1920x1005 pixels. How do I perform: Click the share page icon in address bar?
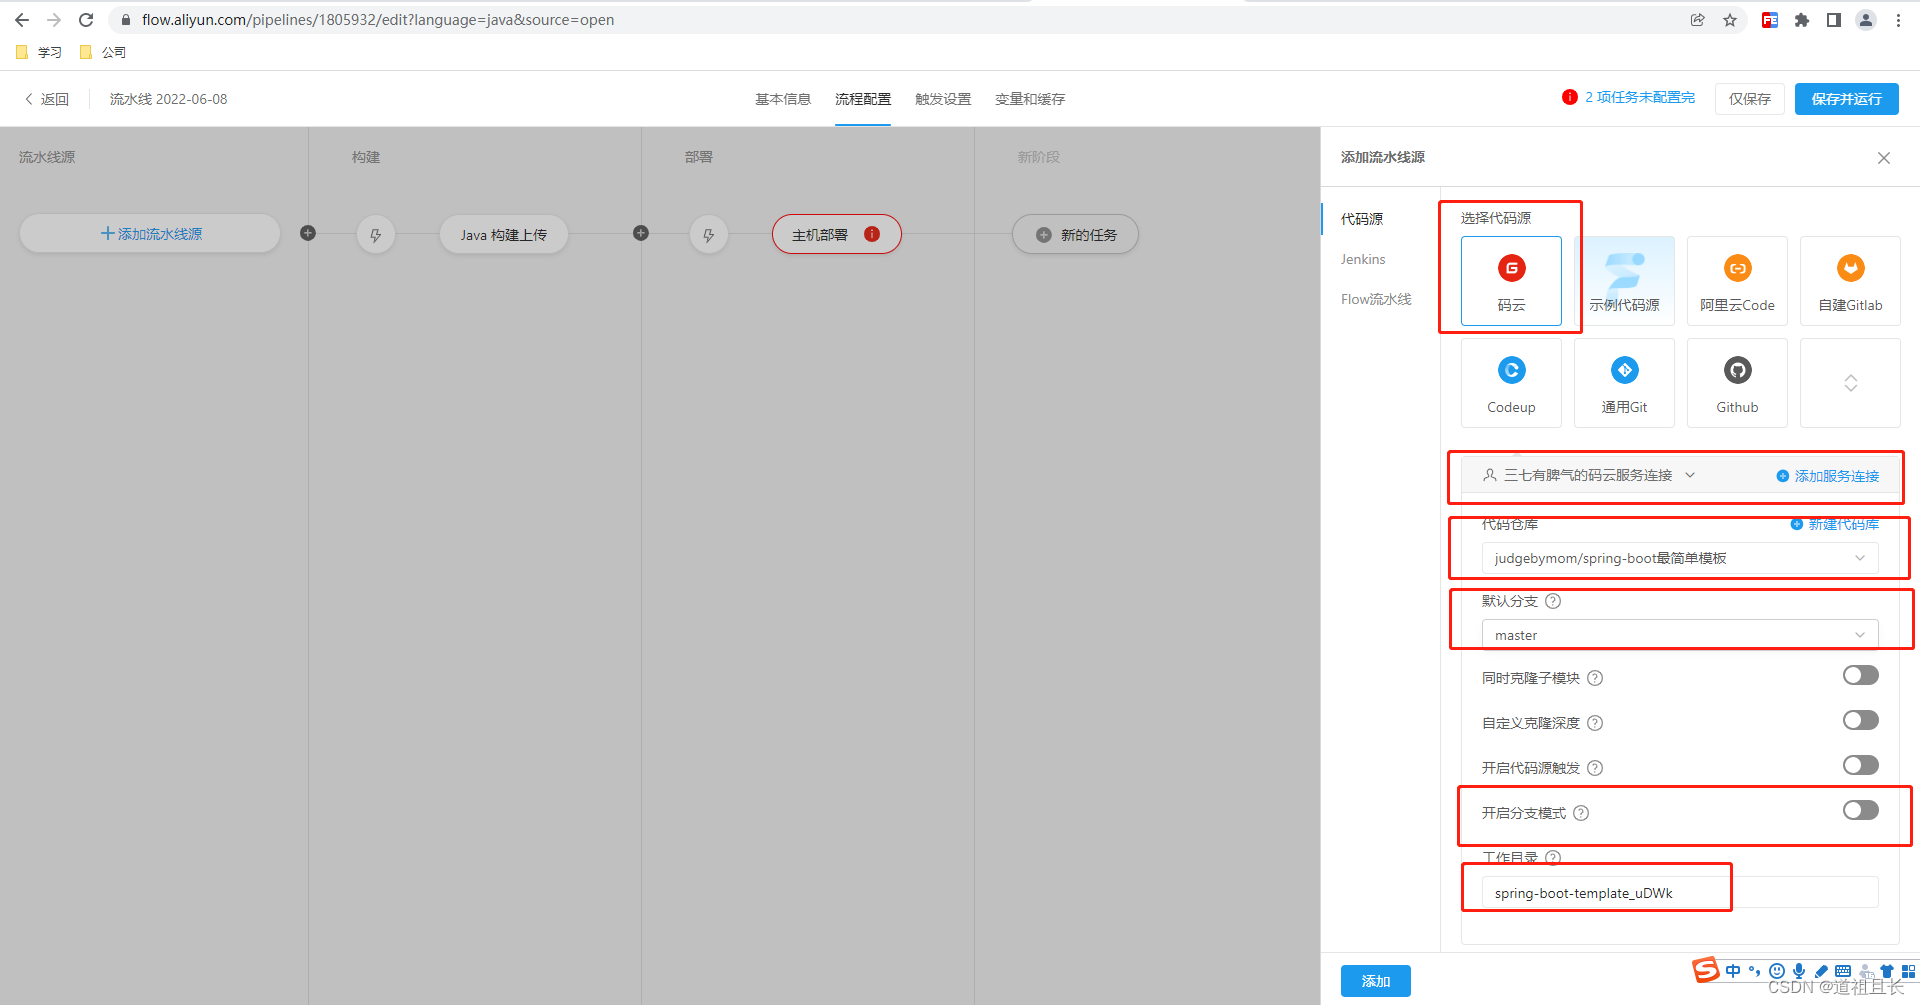(1698, 20)
